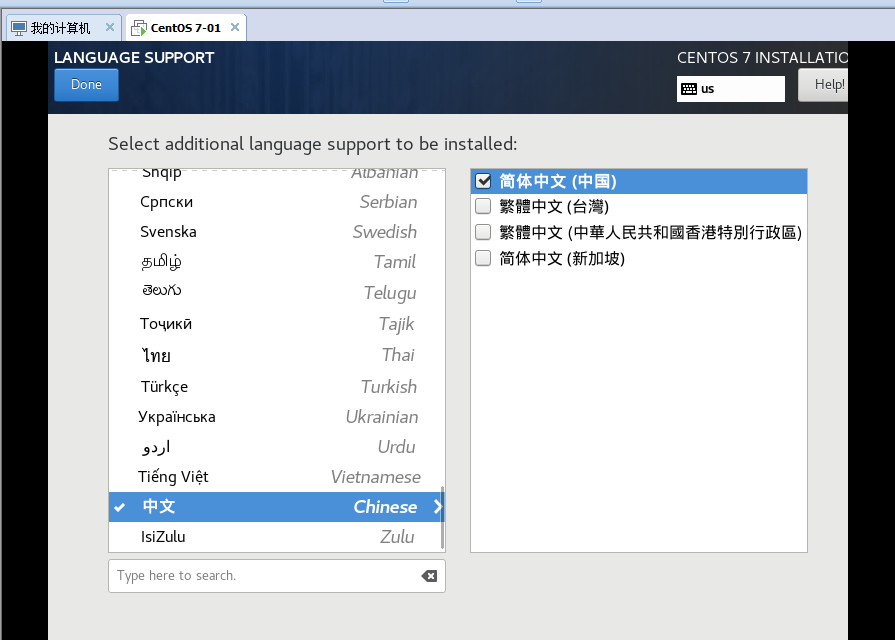Uncheck 简体中文 (中国) checkbox
The height and width of the screenshot is (640, 895).
483,181
